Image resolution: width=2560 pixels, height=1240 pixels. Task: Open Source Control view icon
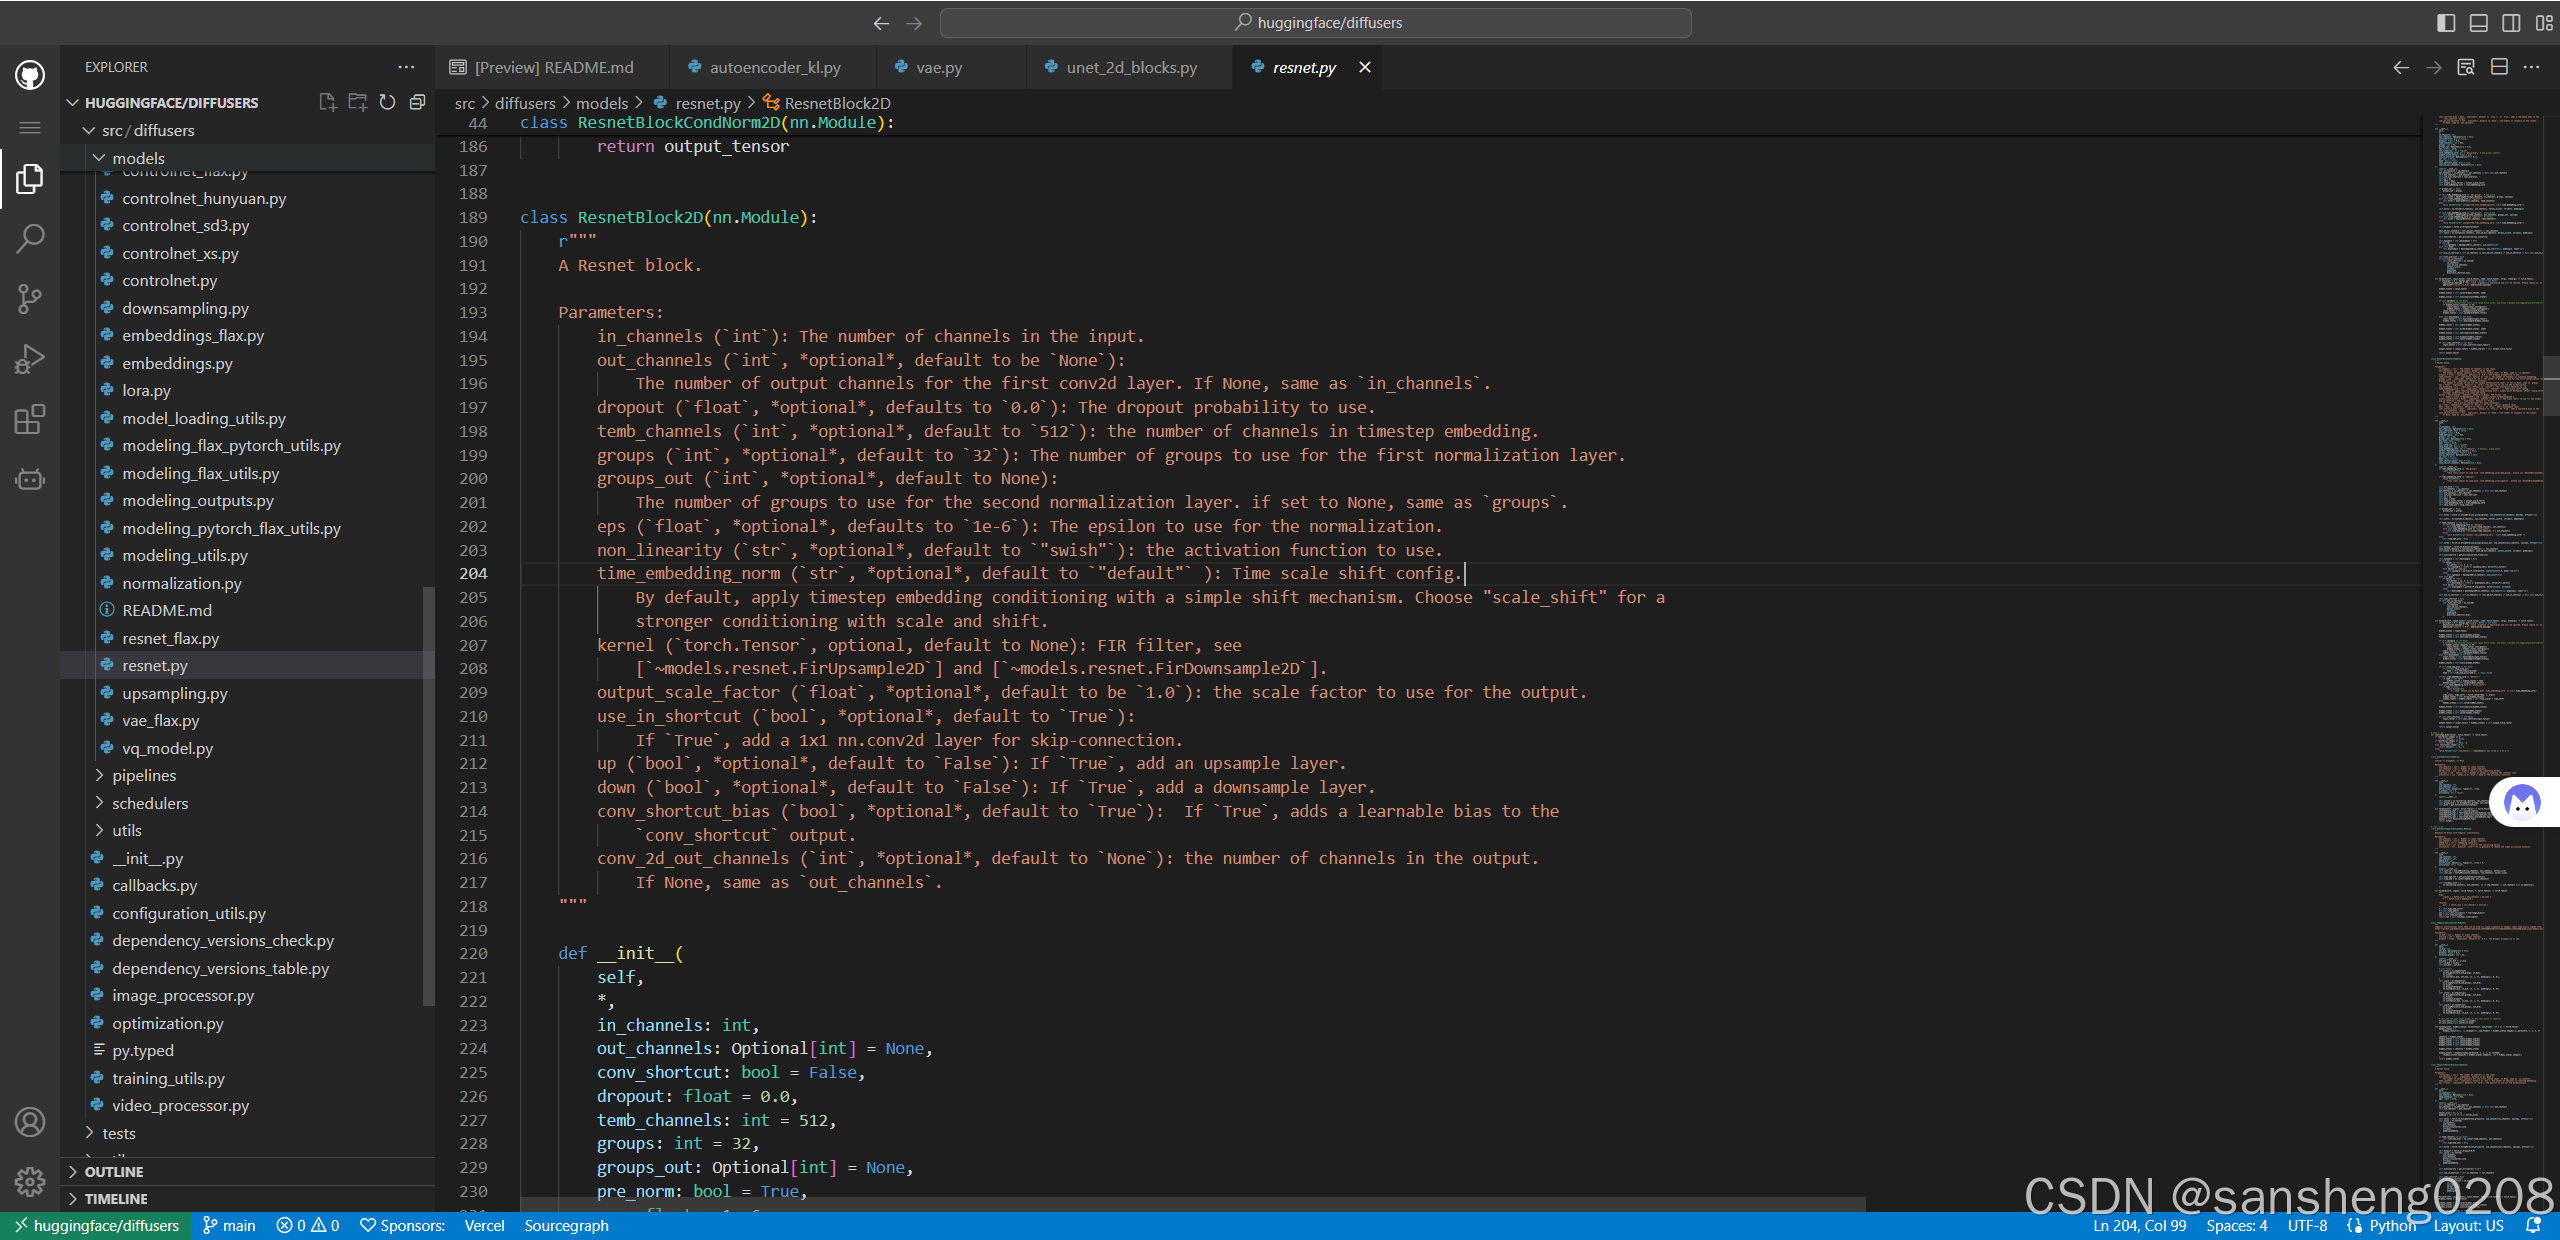pos(30,298)
